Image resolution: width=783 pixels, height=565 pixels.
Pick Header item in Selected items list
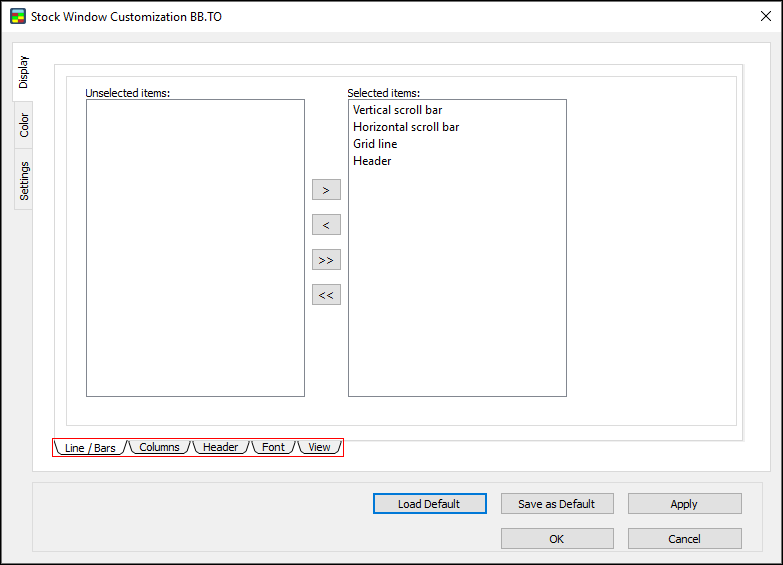pyautogui.click(x=372, y=161)
